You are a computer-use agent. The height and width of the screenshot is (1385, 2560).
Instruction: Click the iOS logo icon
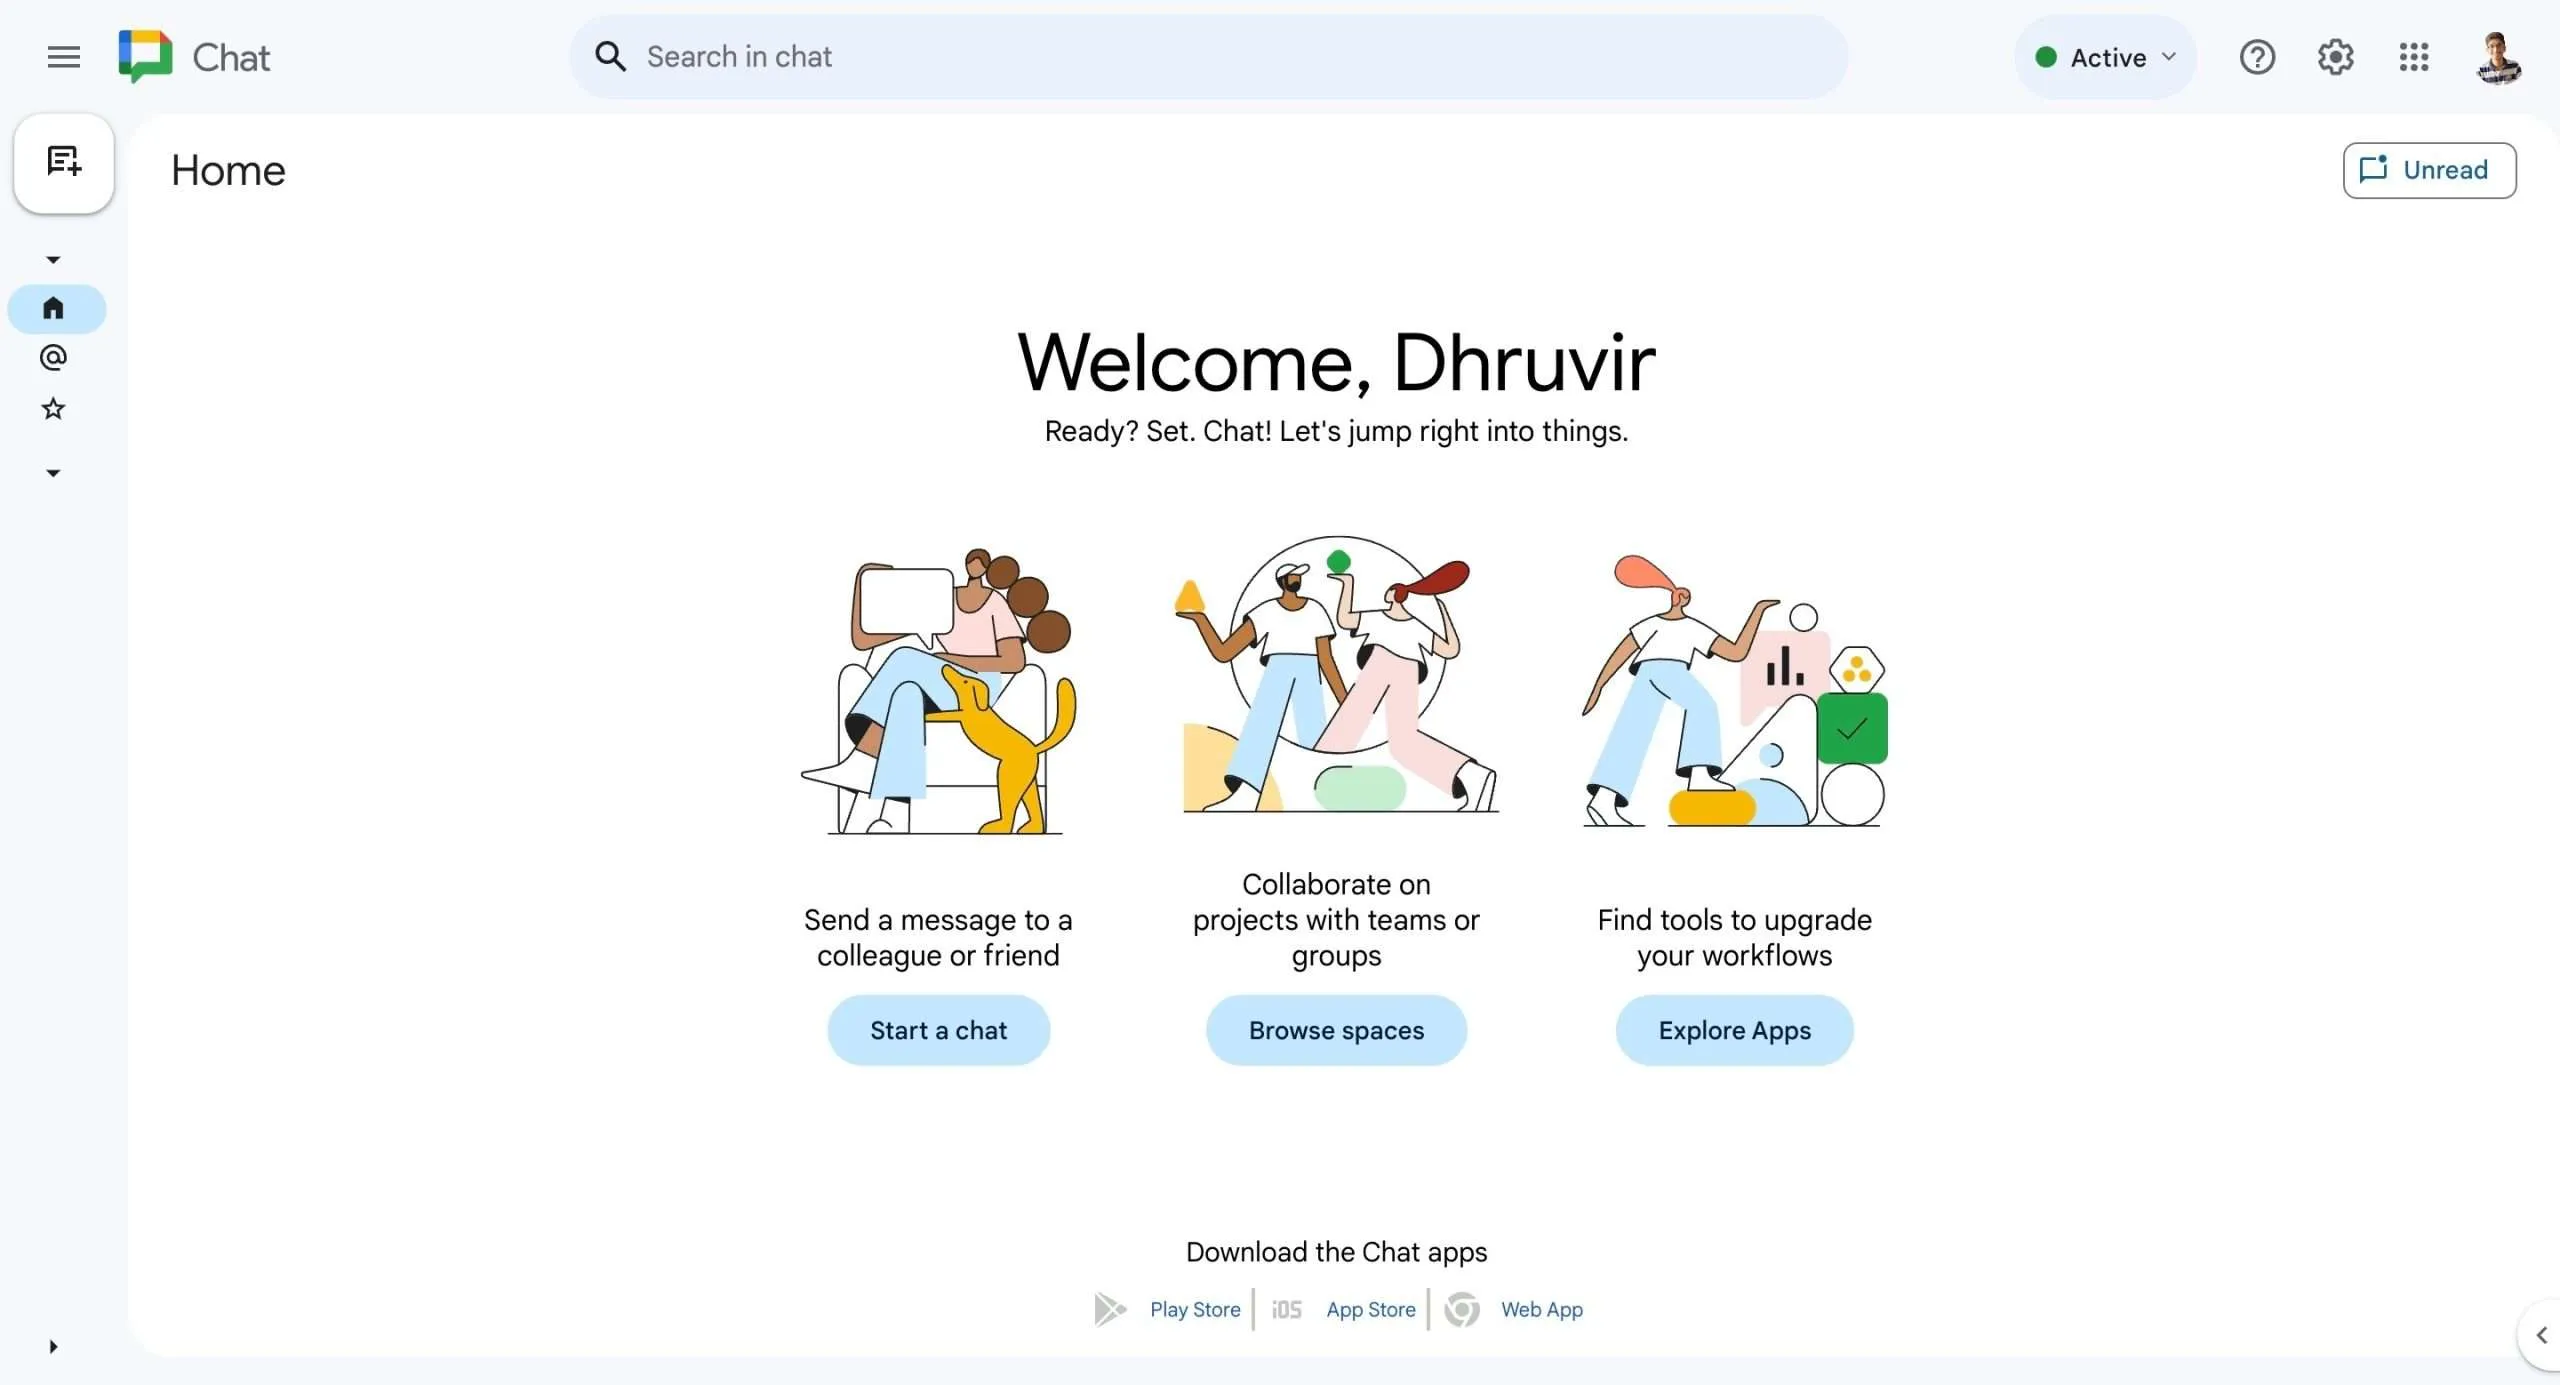(1287, 1310)
